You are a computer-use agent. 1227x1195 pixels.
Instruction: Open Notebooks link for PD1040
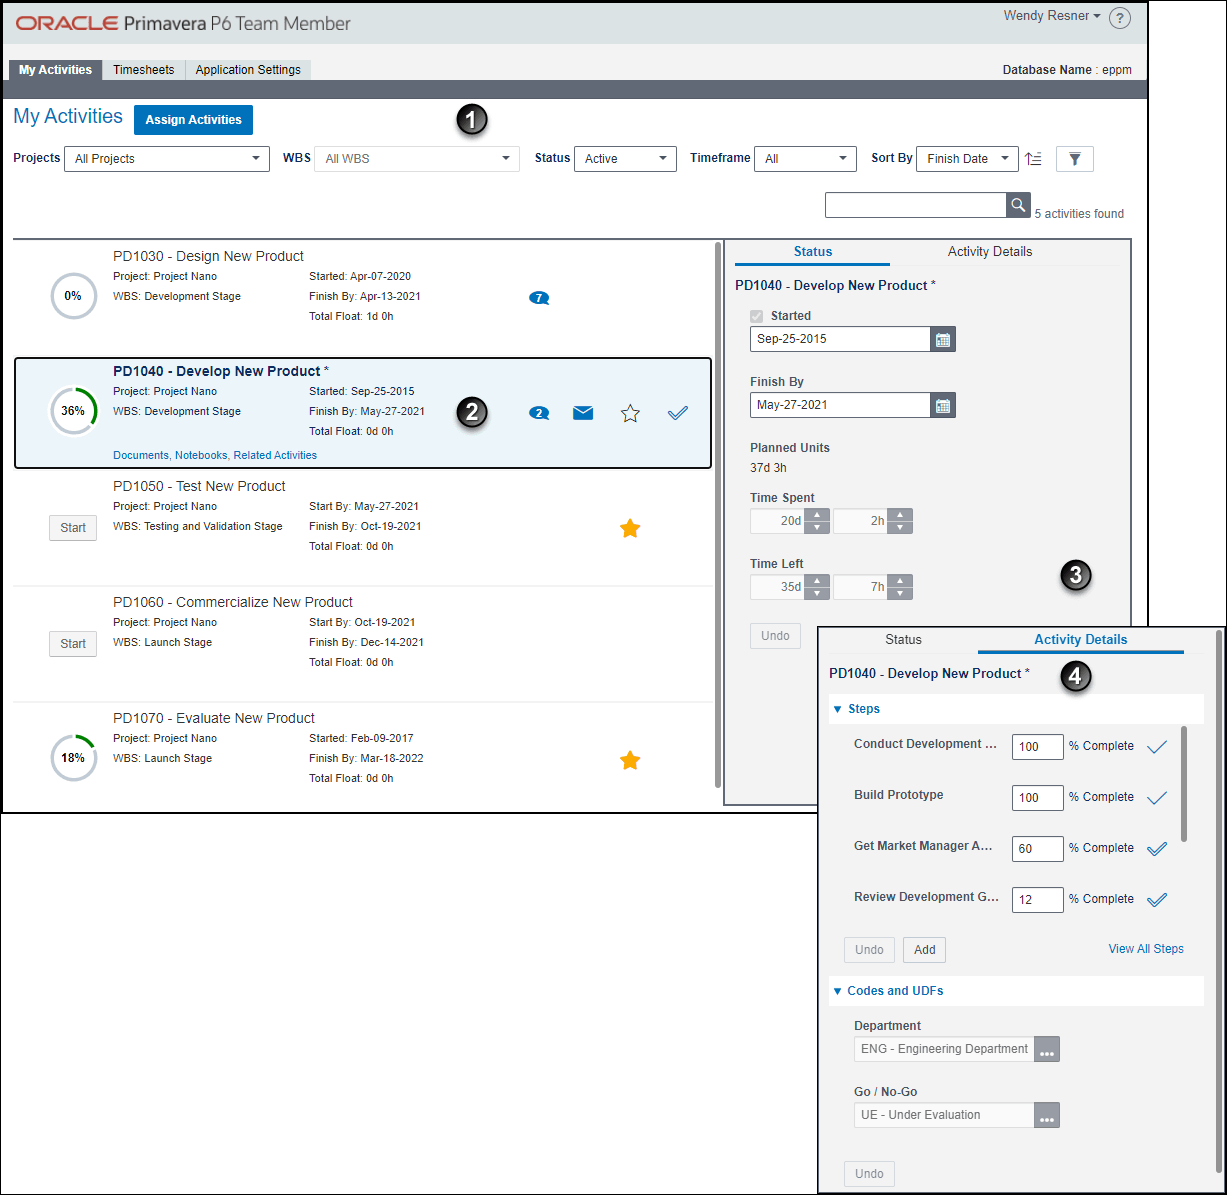pyautogui.click(x=201, y=455)
